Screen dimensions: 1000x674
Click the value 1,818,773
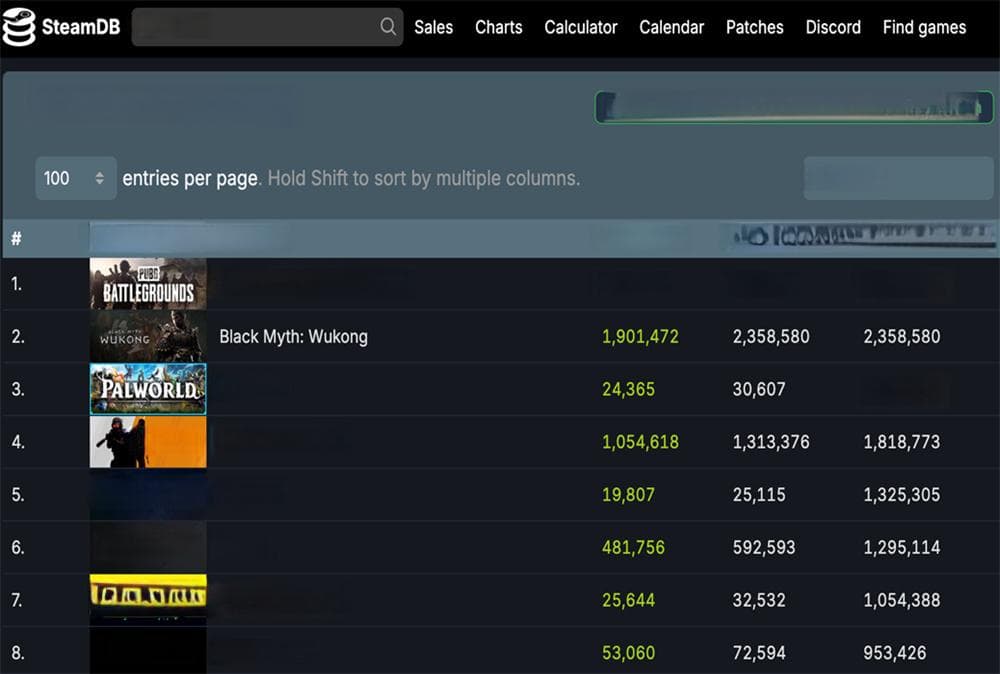point(902,442)
